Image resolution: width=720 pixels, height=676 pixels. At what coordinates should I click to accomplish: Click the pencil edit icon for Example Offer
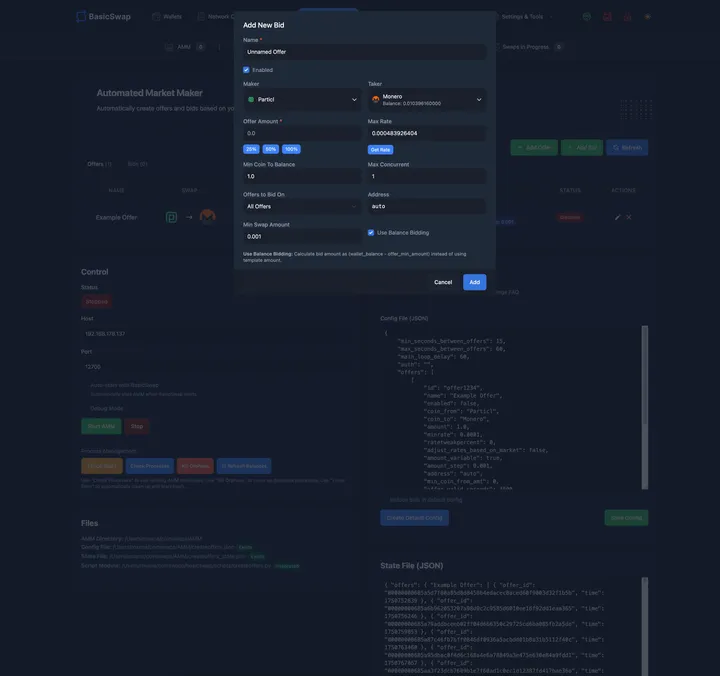(618, 217)
